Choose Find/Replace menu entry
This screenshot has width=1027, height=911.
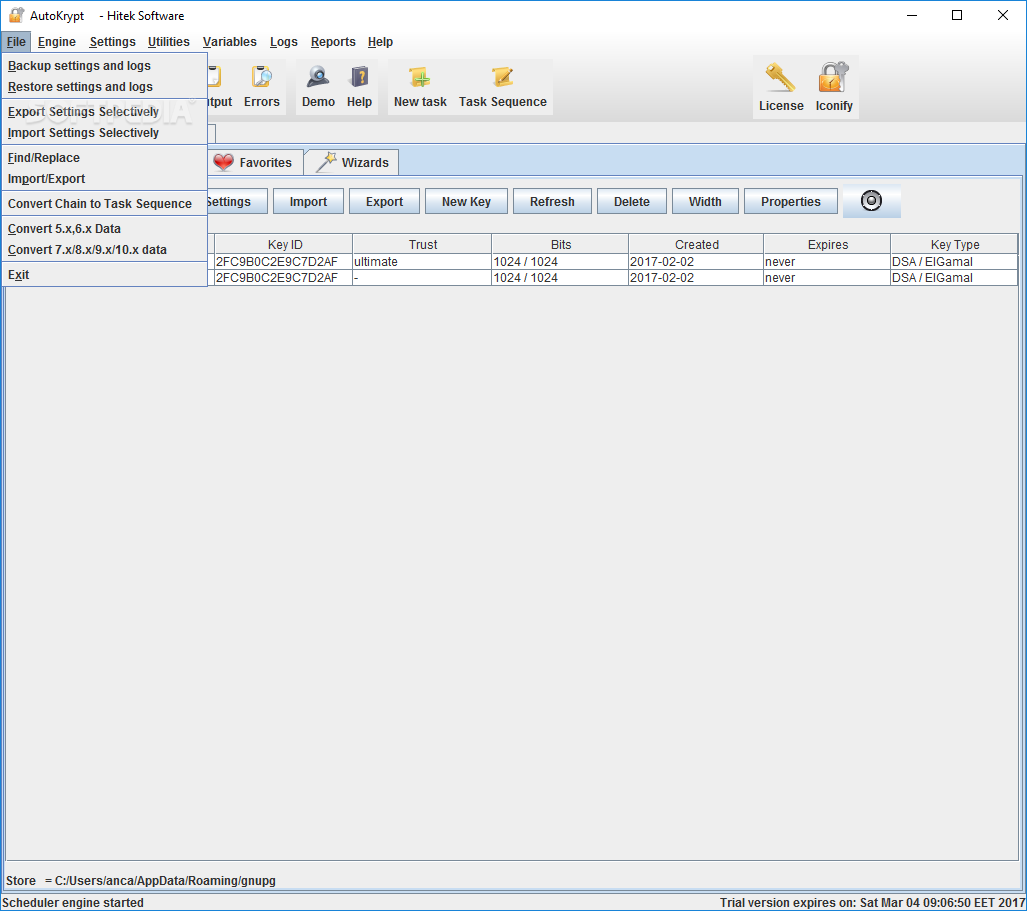click(105, 158)
